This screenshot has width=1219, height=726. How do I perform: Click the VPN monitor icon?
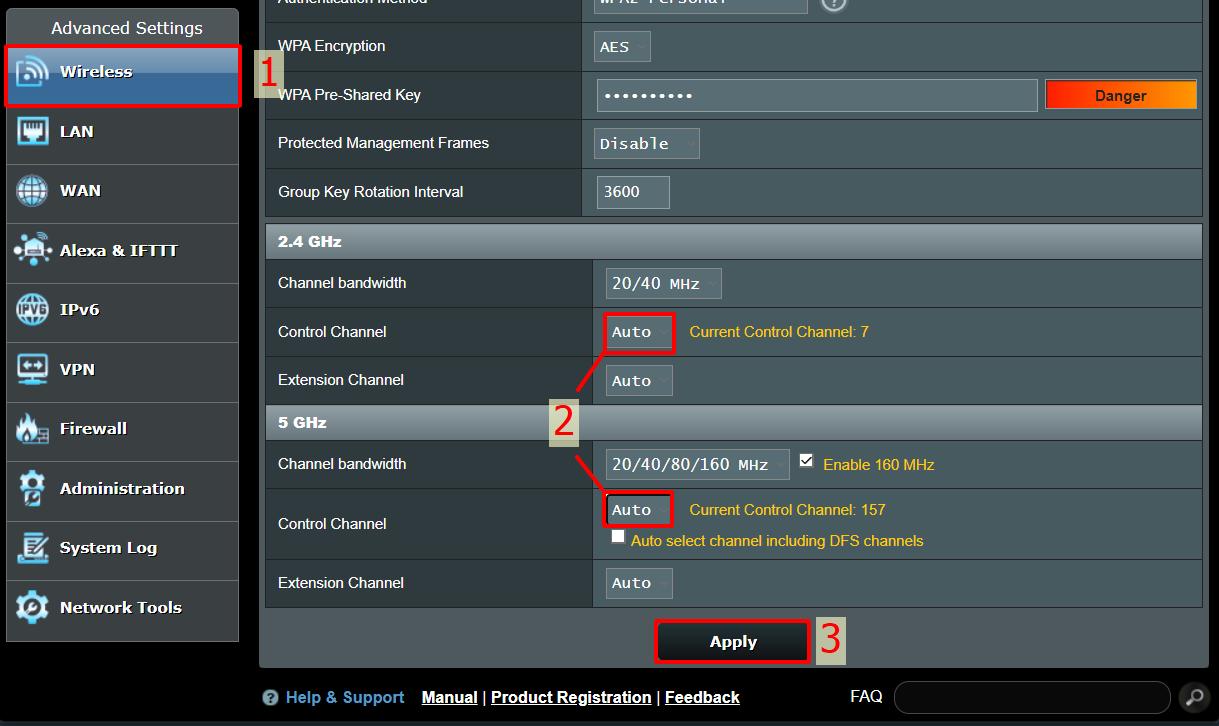point(32,369)
